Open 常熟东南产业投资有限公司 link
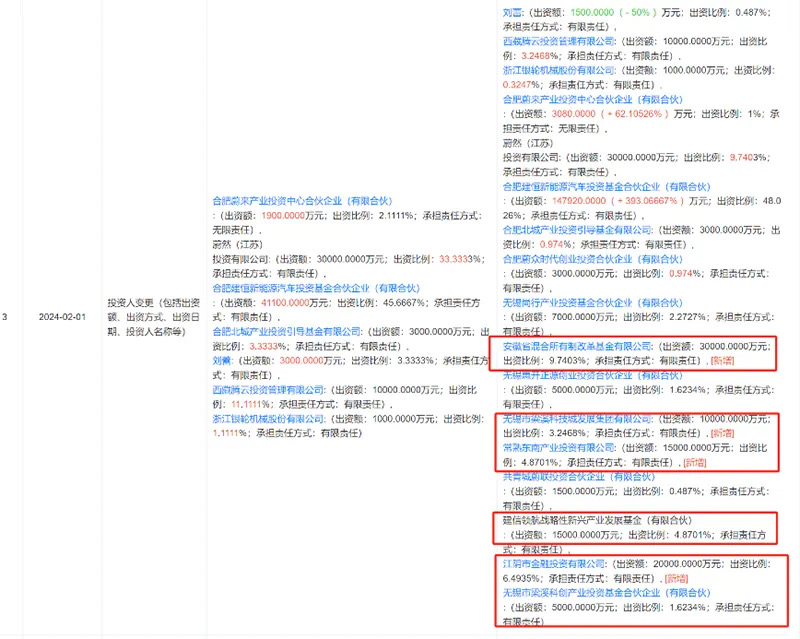Viewport: 800px width, 639px height. [x=559, y=448]
